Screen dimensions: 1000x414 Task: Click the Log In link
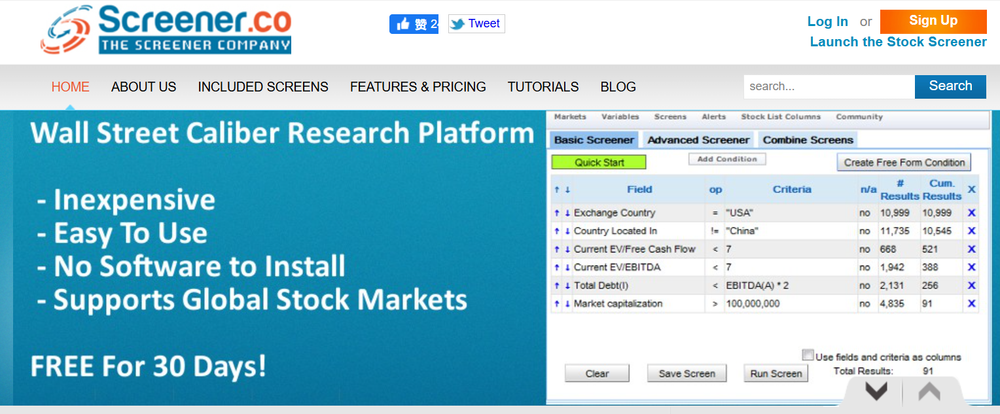pyautogui.click(x=827, y=22)
